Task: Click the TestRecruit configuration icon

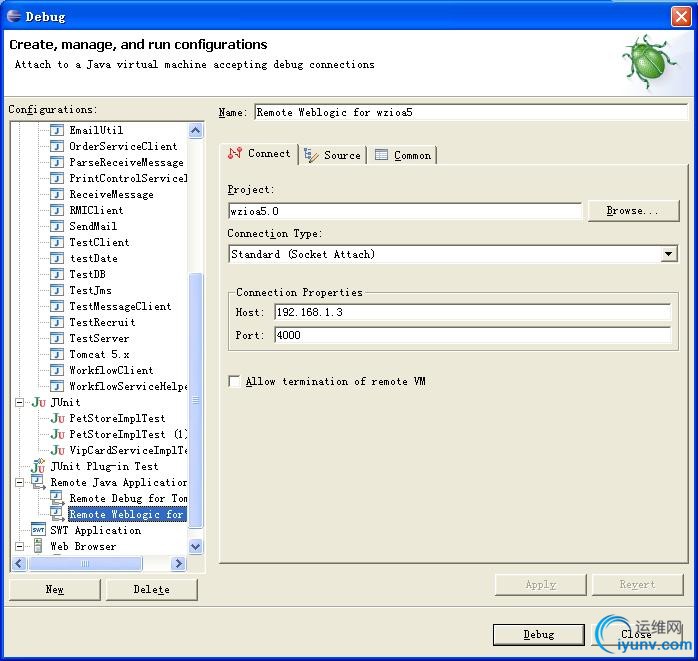Action: pos(57,323)
